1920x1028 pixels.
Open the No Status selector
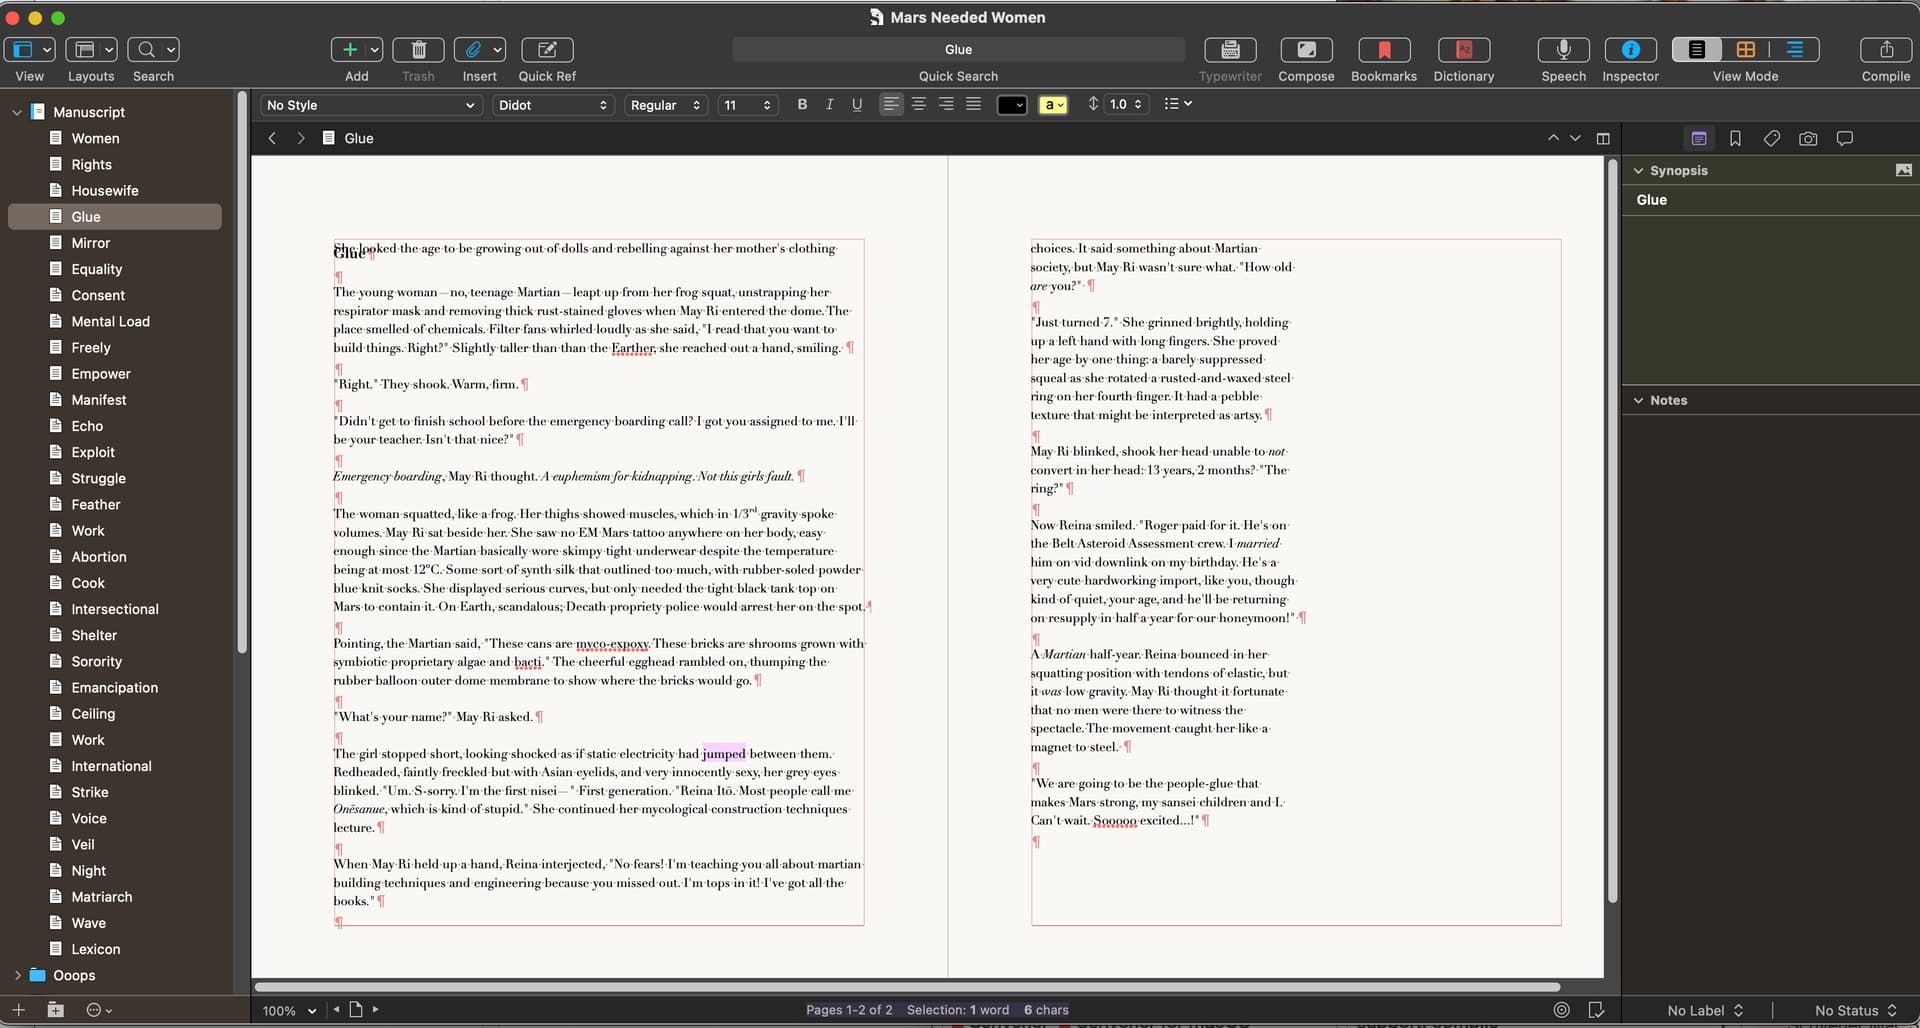click(x=1855, y=1011)
